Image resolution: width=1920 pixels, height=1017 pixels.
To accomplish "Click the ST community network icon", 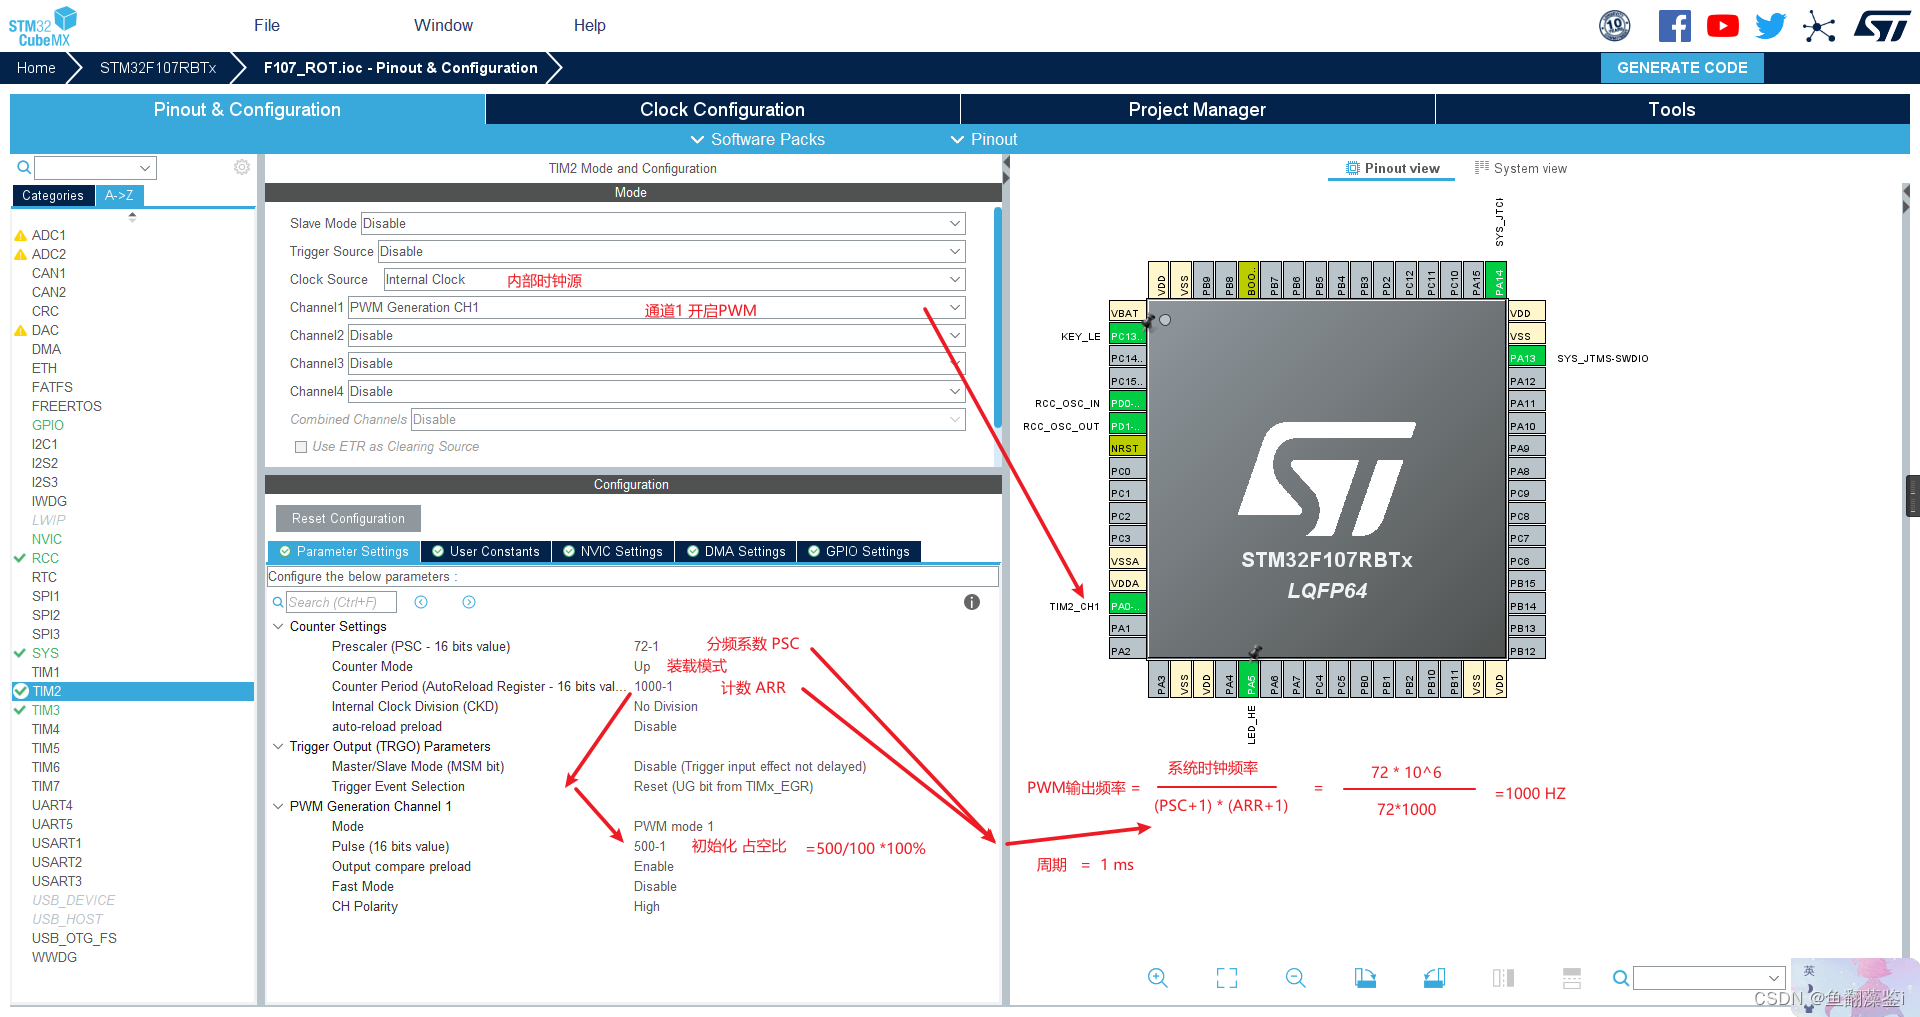I will [x=1819, y=26].
